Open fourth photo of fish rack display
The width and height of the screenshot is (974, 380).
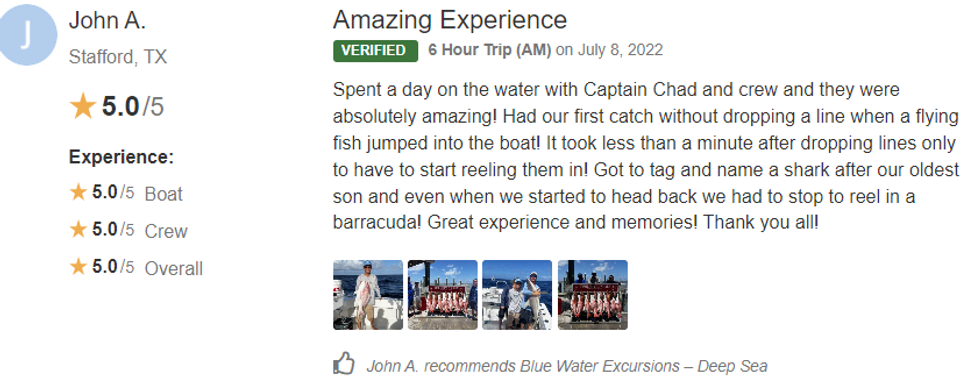click(593, 294)
